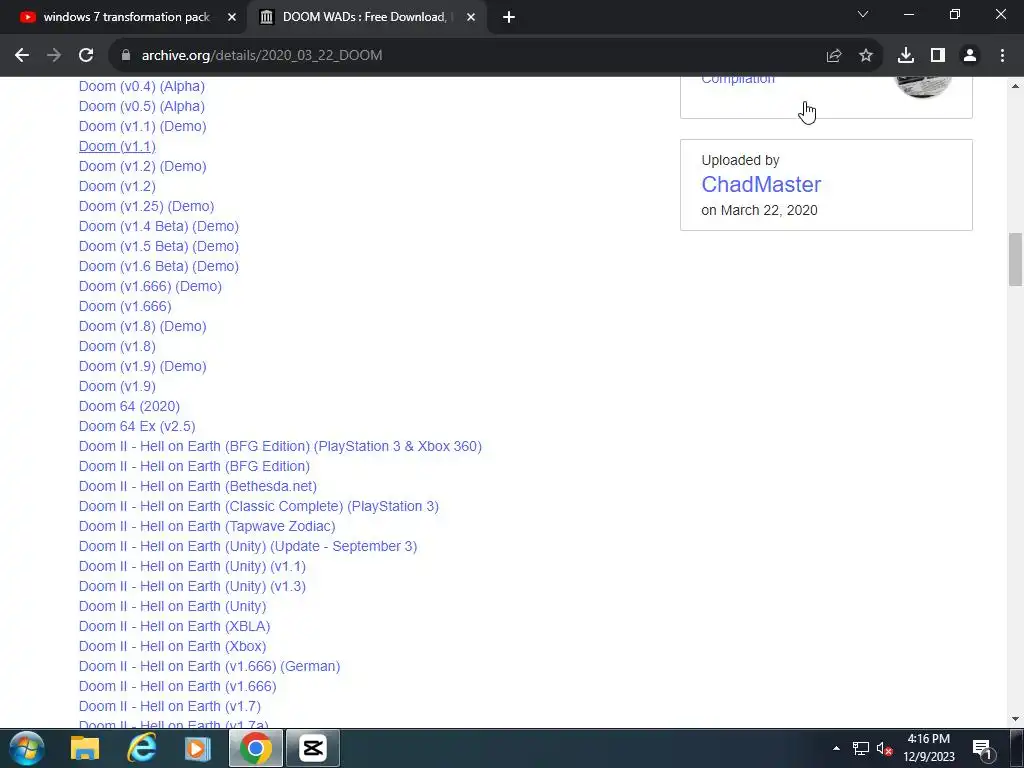
Task: Click the show desktop strip on the taskbar
Action: click(1016, 748)
